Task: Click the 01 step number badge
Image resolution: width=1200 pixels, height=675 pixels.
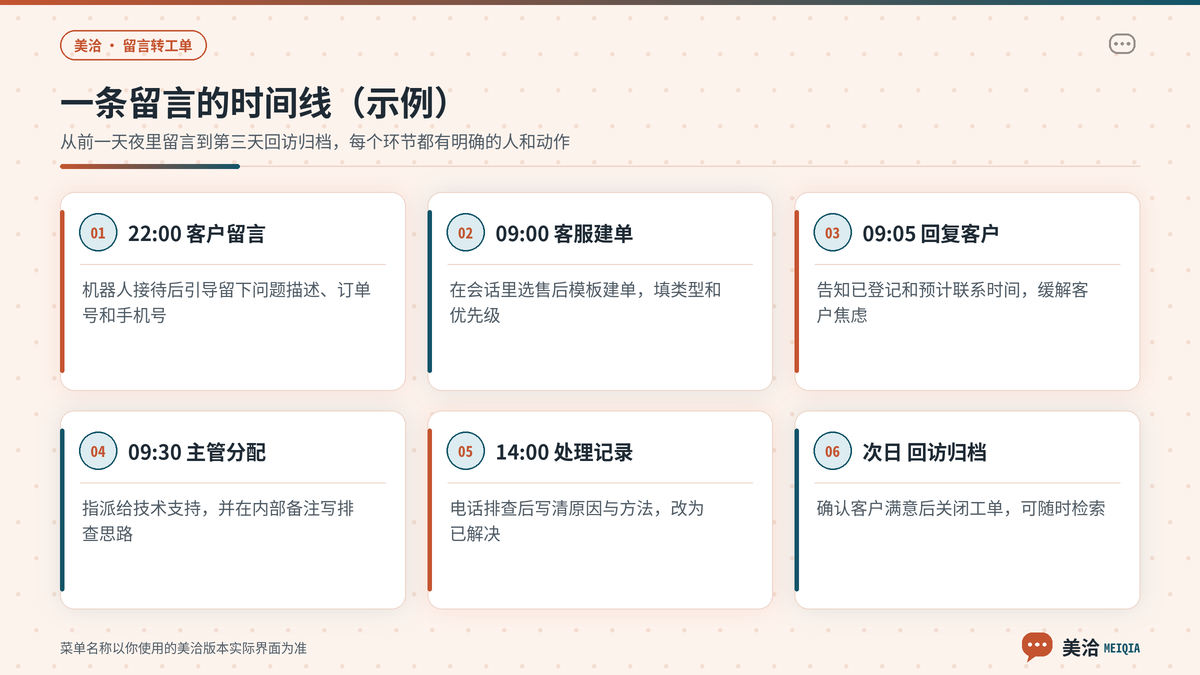Action: pos(98,233)
